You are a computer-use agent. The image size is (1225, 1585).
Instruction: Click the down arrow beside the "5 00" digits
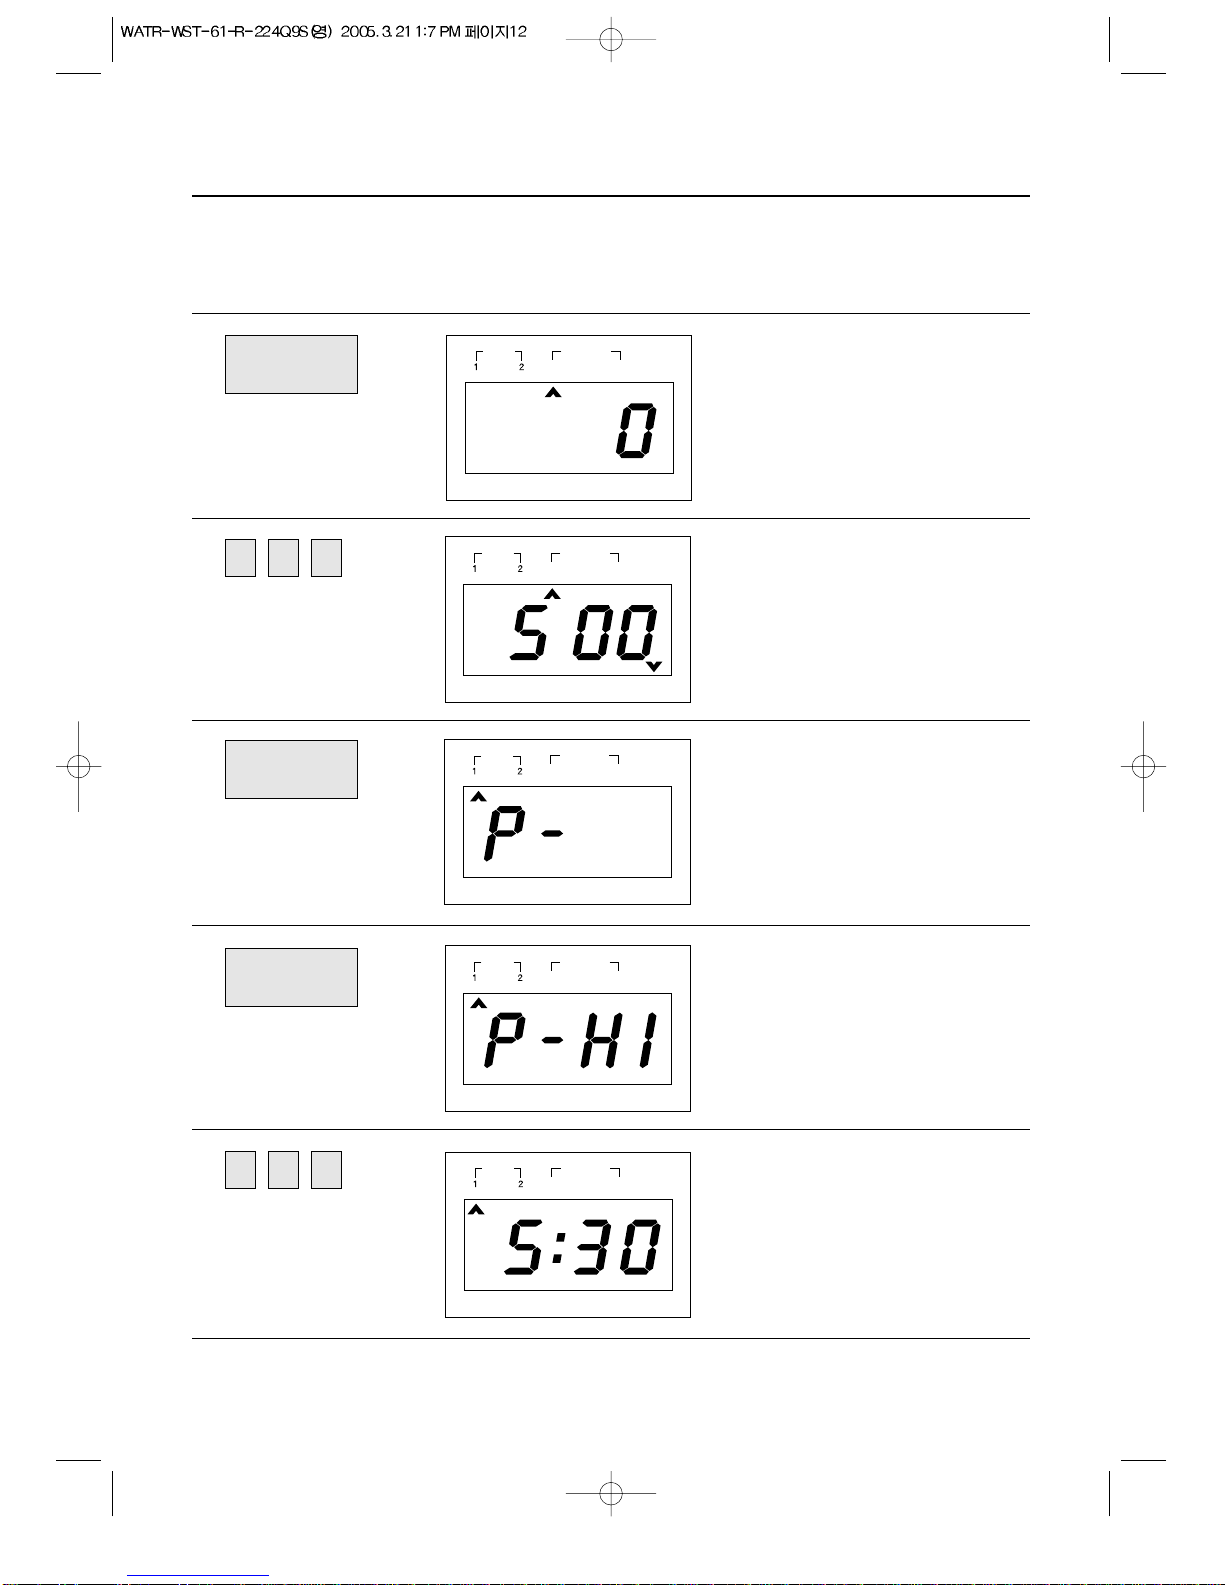(x=654, y=666)
